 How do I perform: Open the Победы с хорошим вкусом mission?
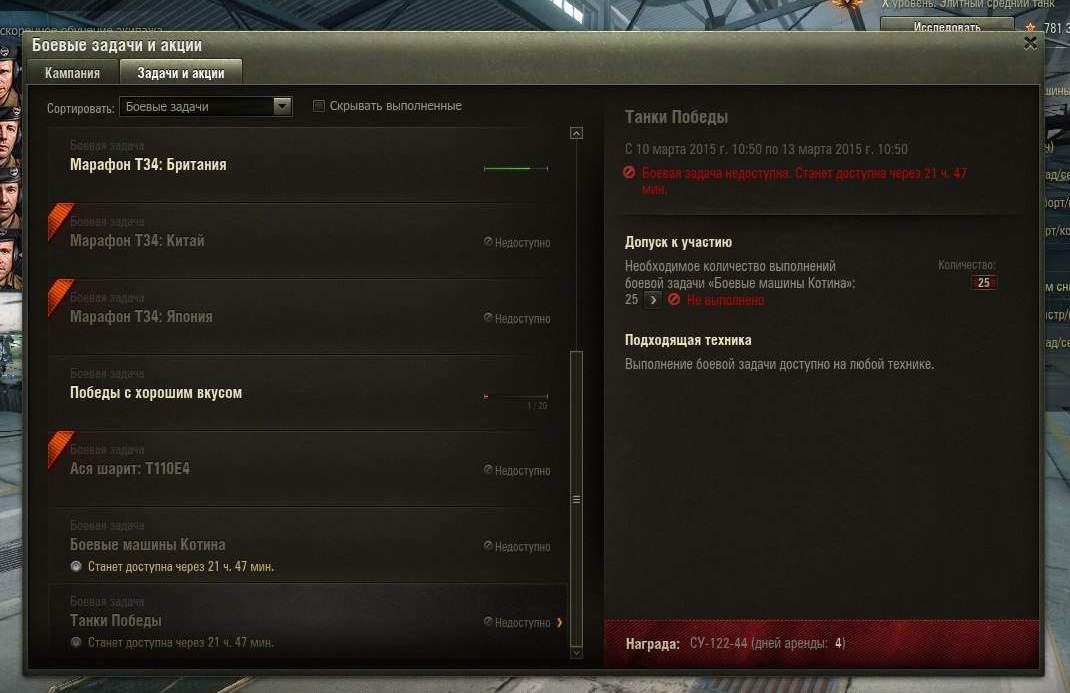click(x=308, y=392)
